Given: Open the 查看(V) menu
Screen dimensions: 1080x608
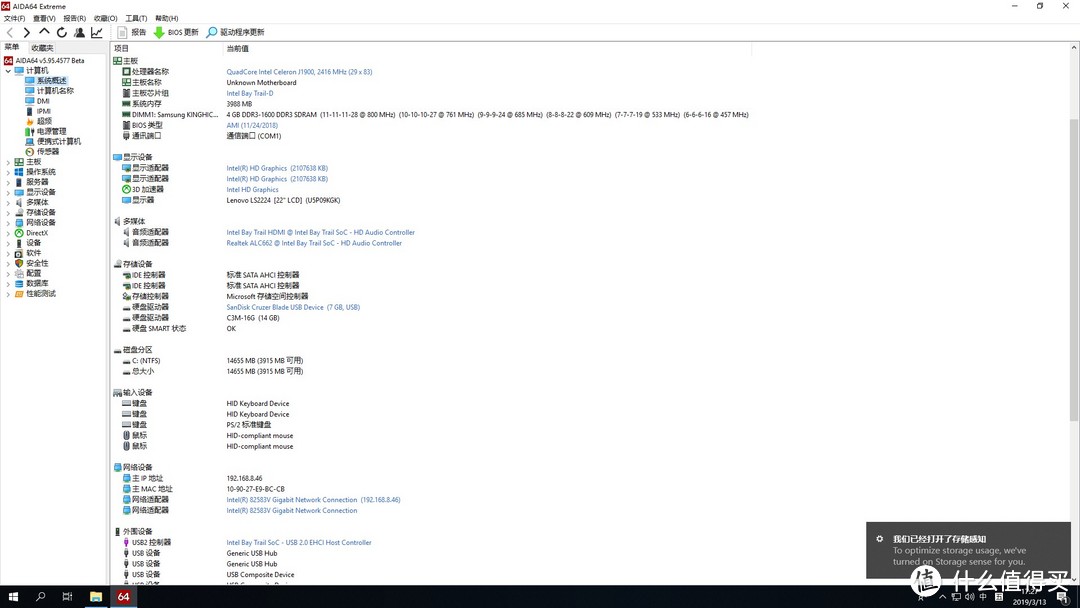Looking at the screenshot, I should [x=44, y=19].
